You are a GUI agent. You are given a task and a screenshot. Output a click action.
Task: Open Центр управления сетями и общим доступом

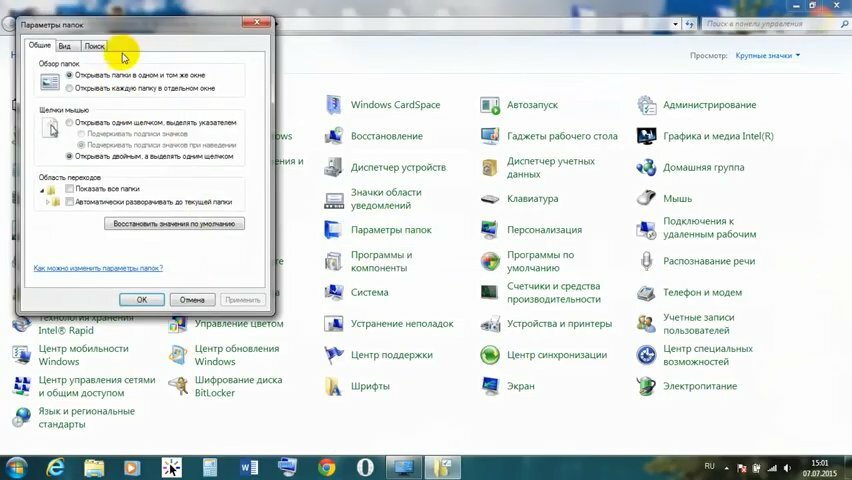tap(97, 387)
